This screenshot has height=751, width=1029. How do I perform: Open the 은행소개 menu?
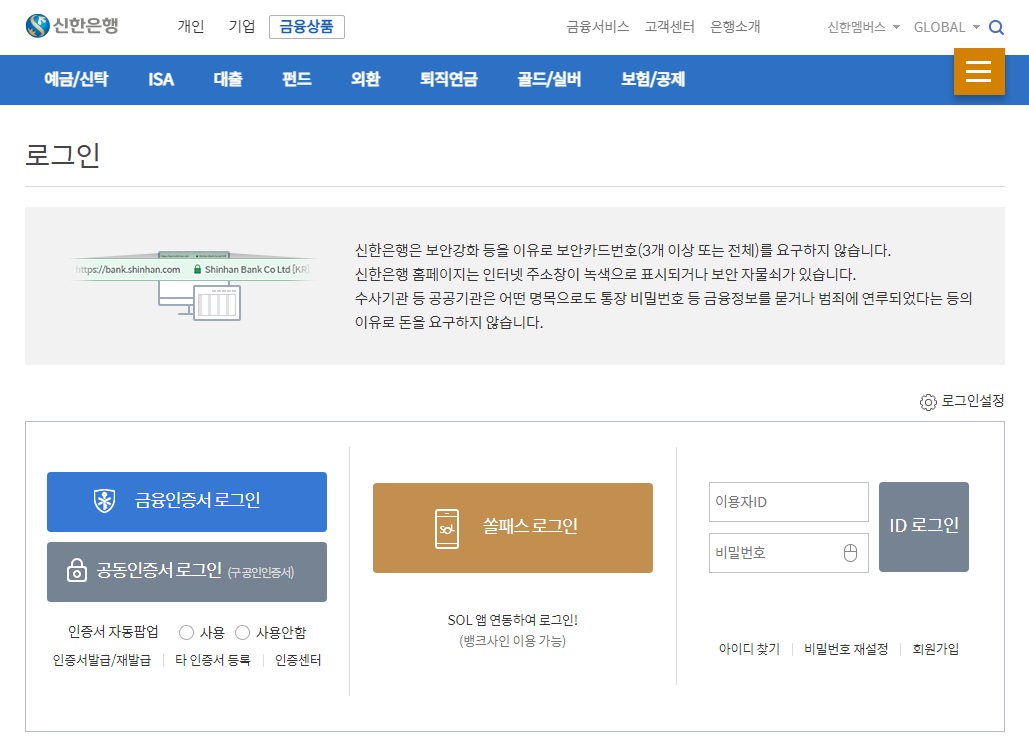[735, 27]
